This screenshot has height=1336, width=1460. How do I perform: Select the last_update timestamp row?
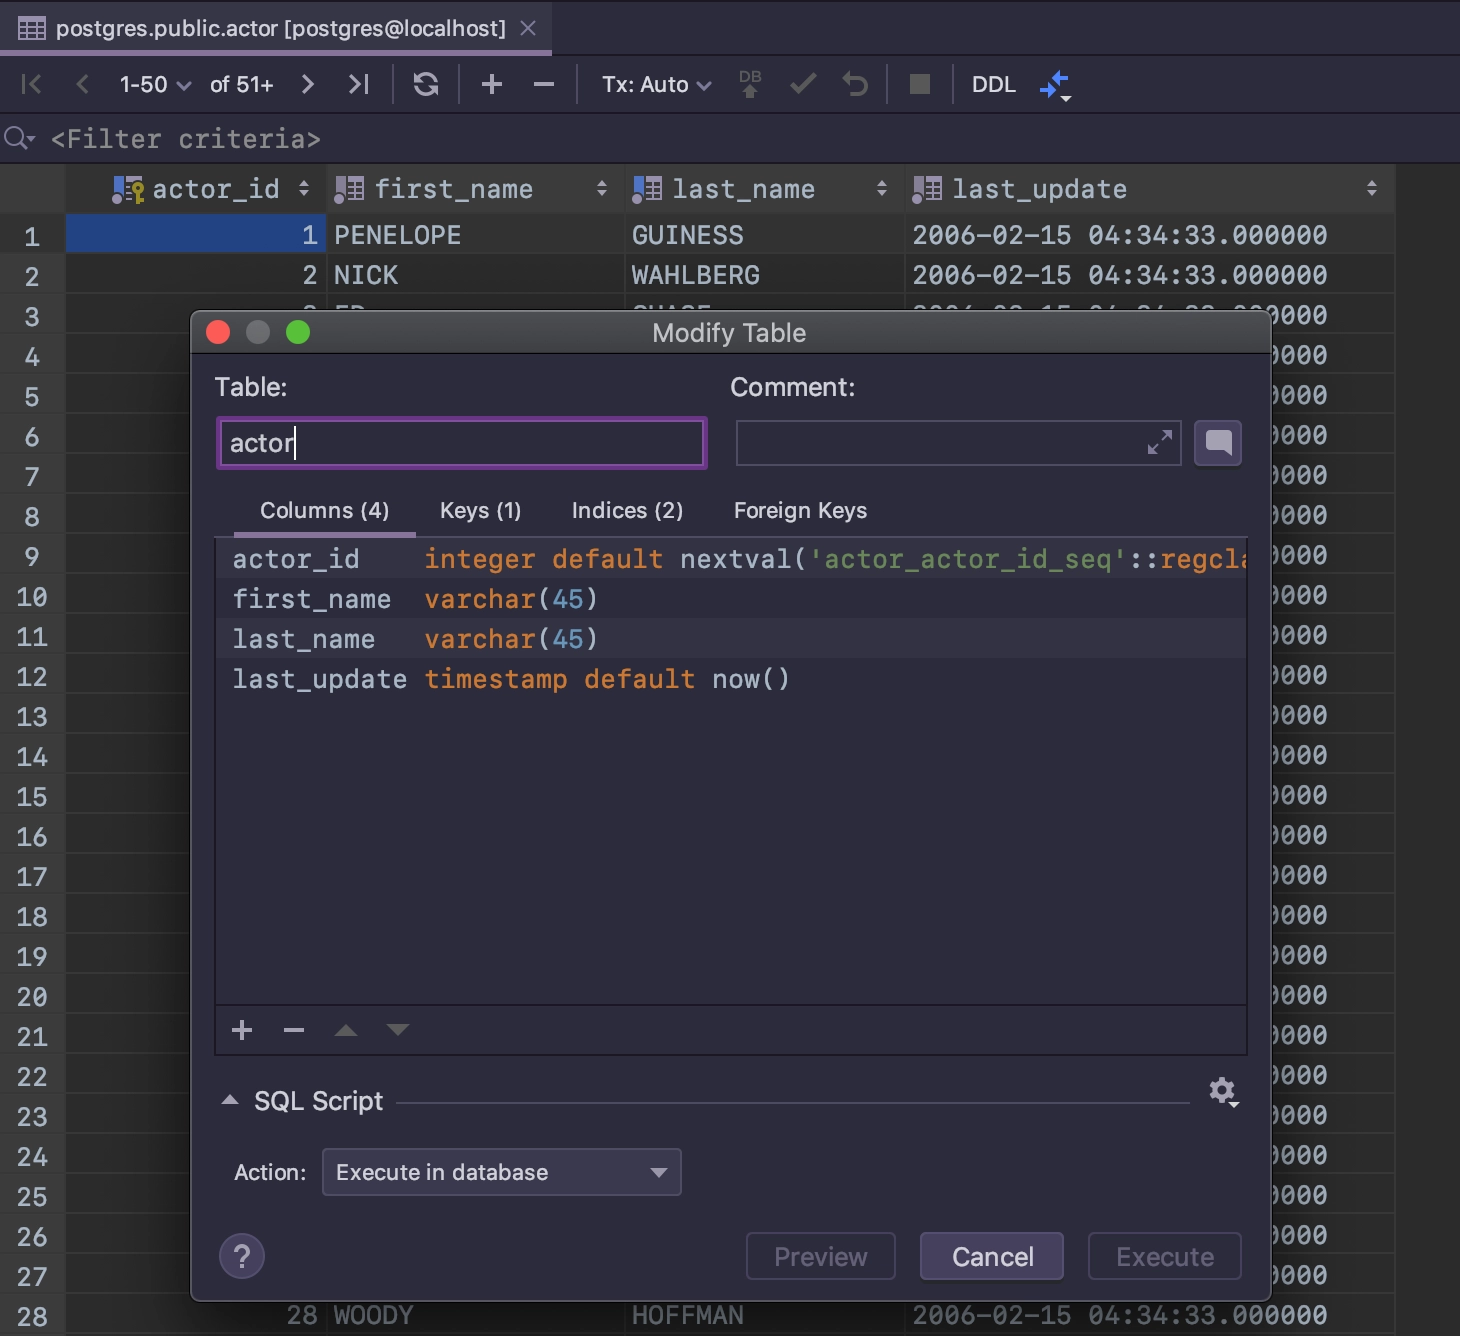731,679
